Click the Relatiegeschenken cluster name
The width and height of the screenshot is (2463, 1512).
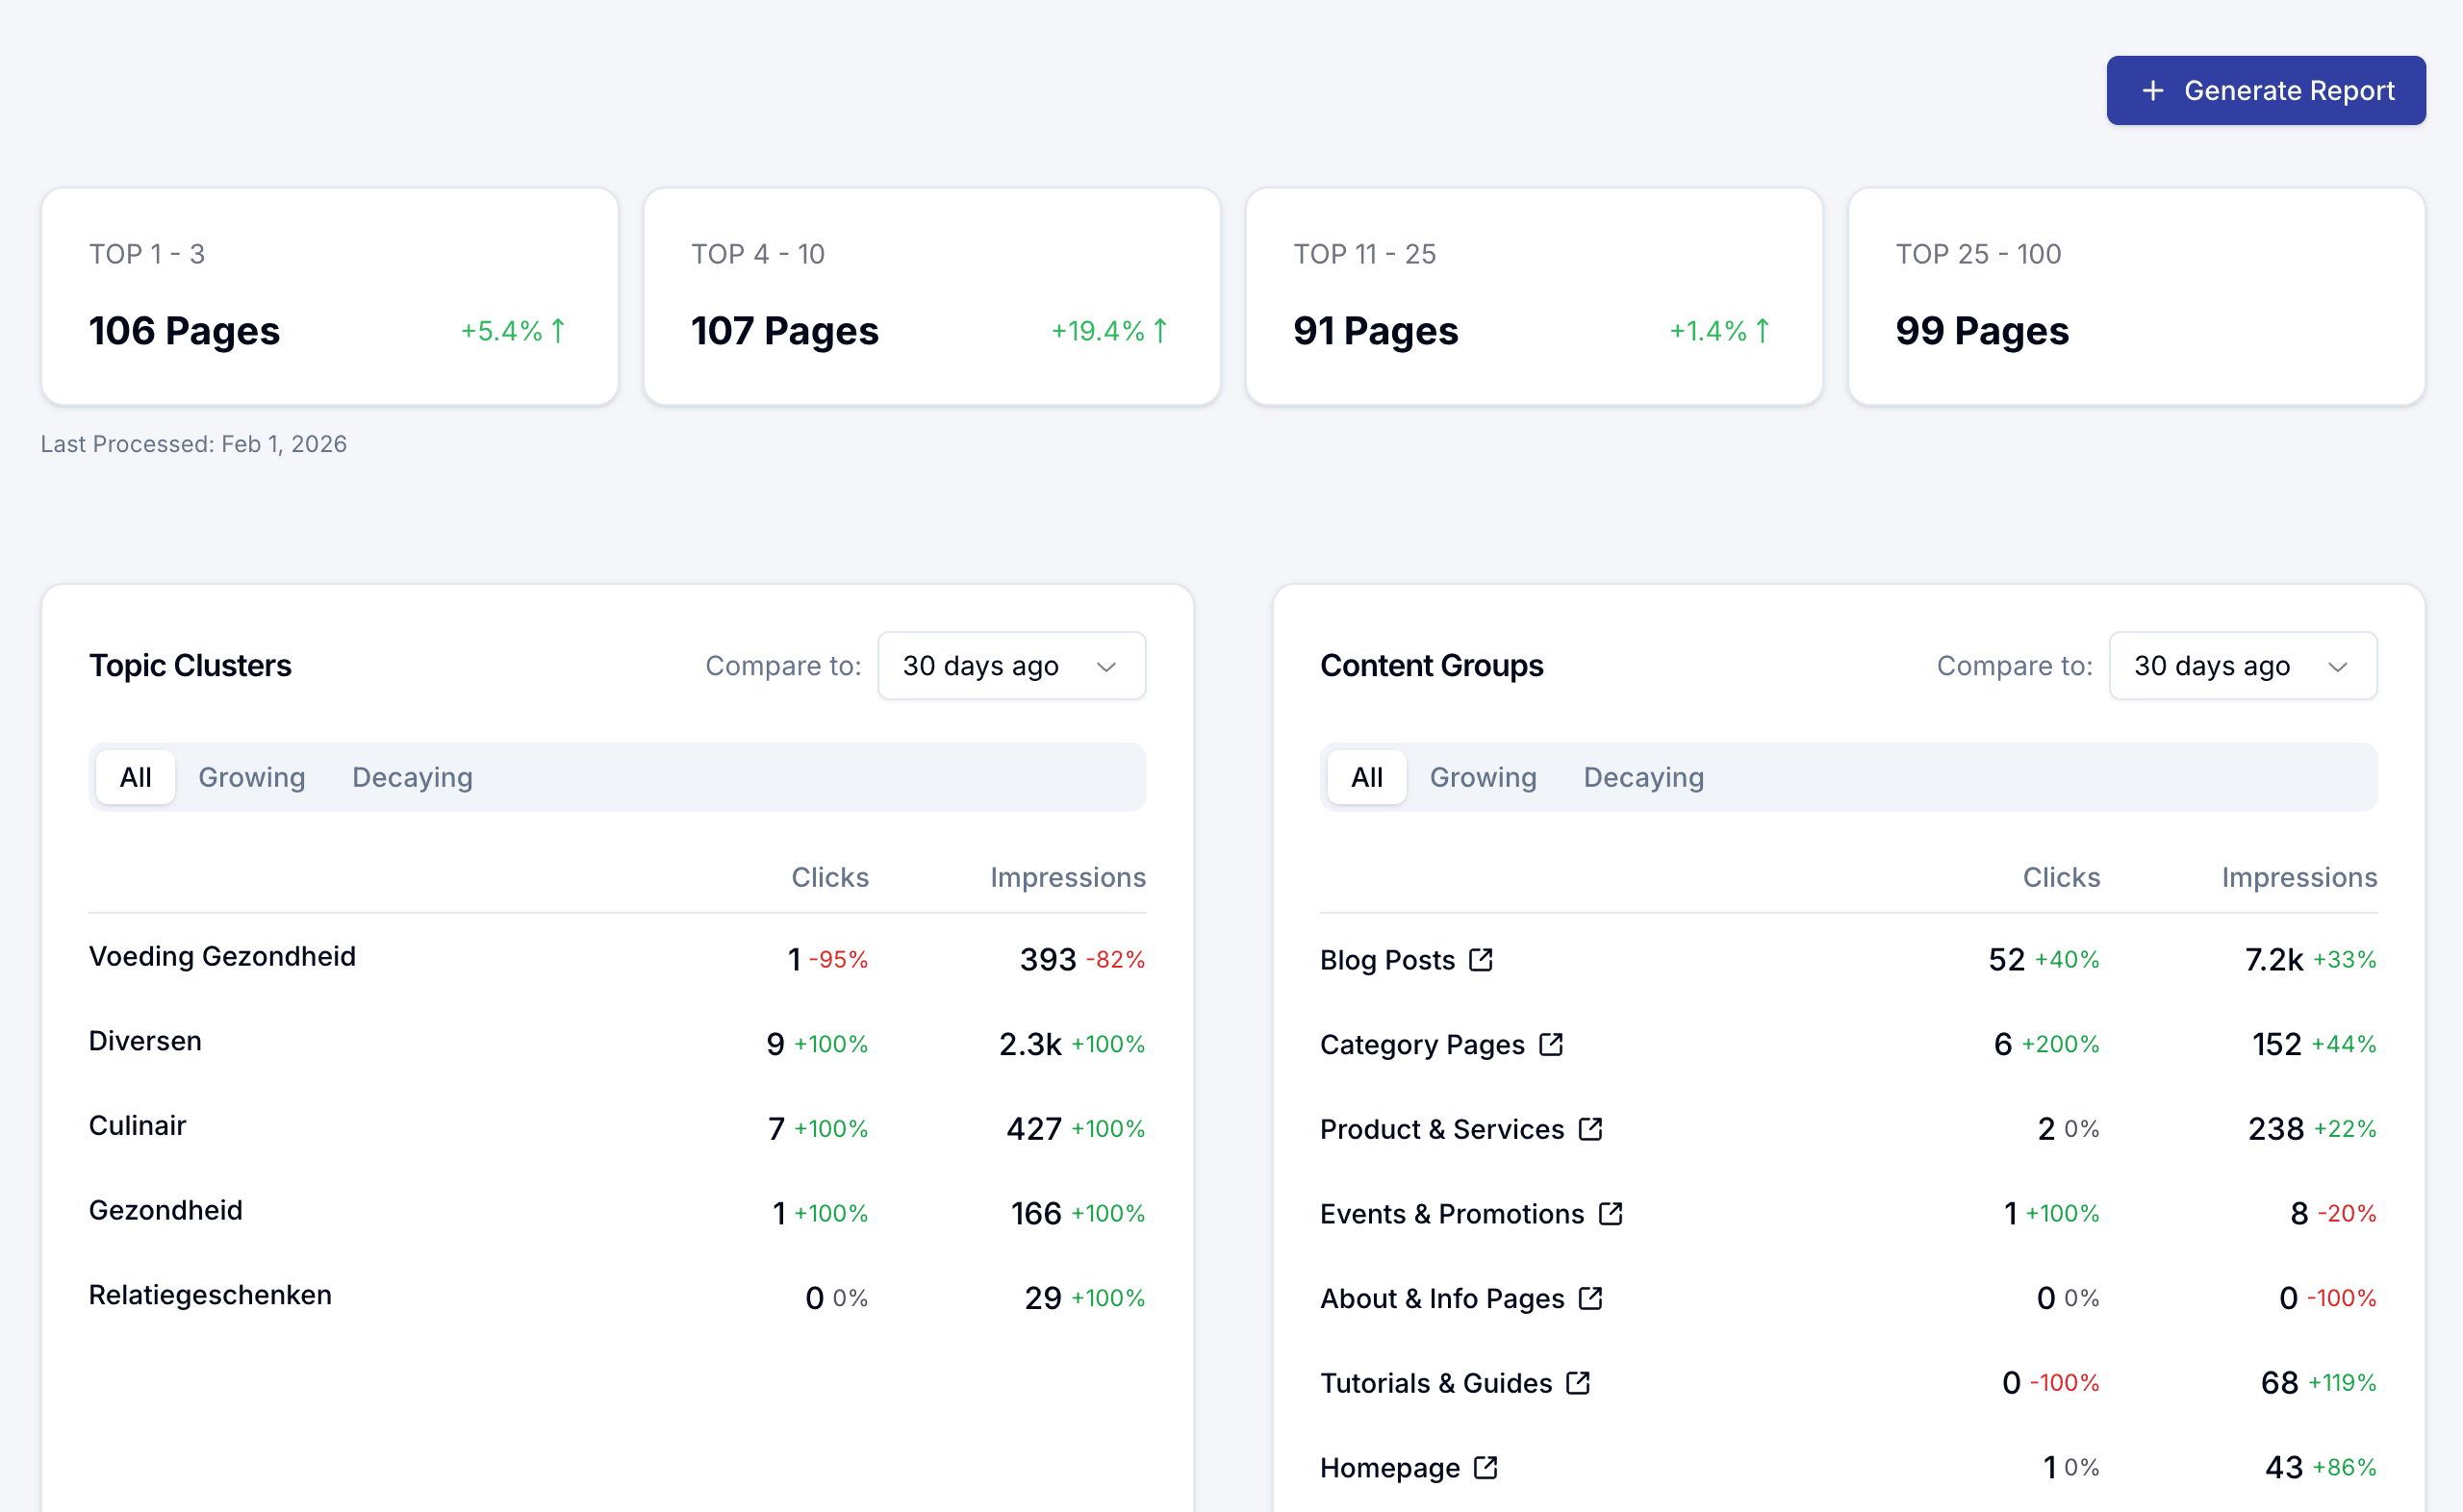tap(210, 1295)
